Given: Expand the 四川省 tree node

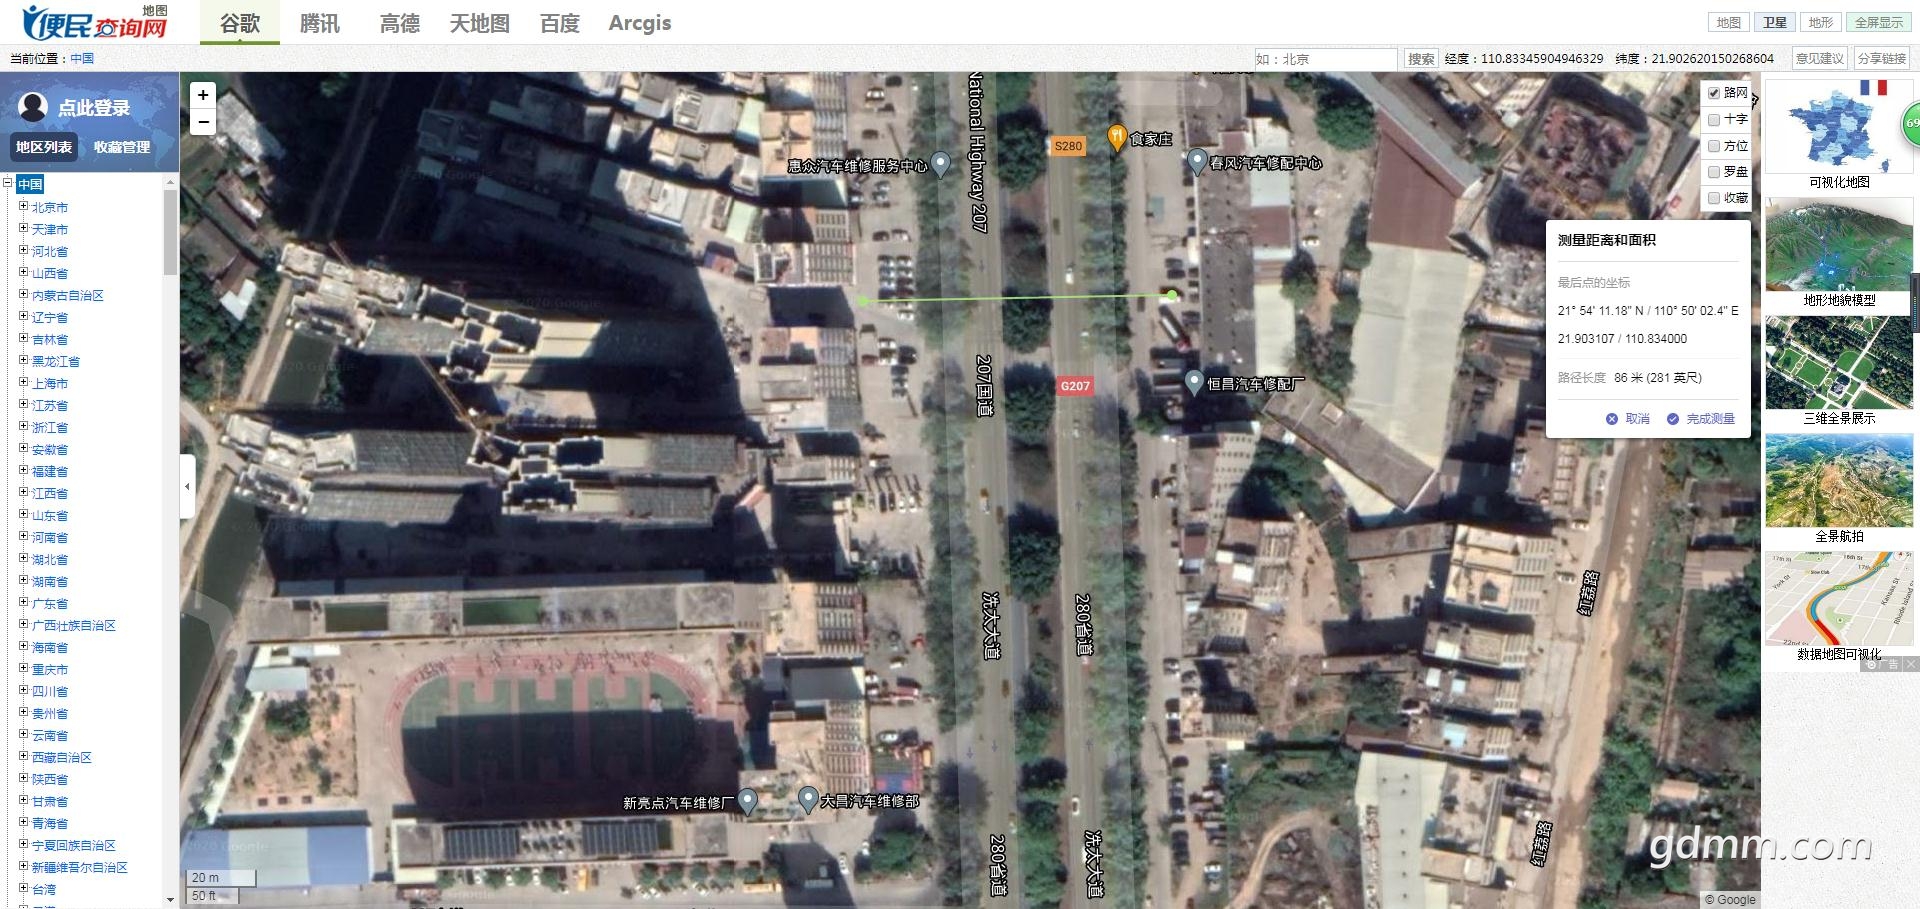Looking at the screenshot, I should (24, 691).
